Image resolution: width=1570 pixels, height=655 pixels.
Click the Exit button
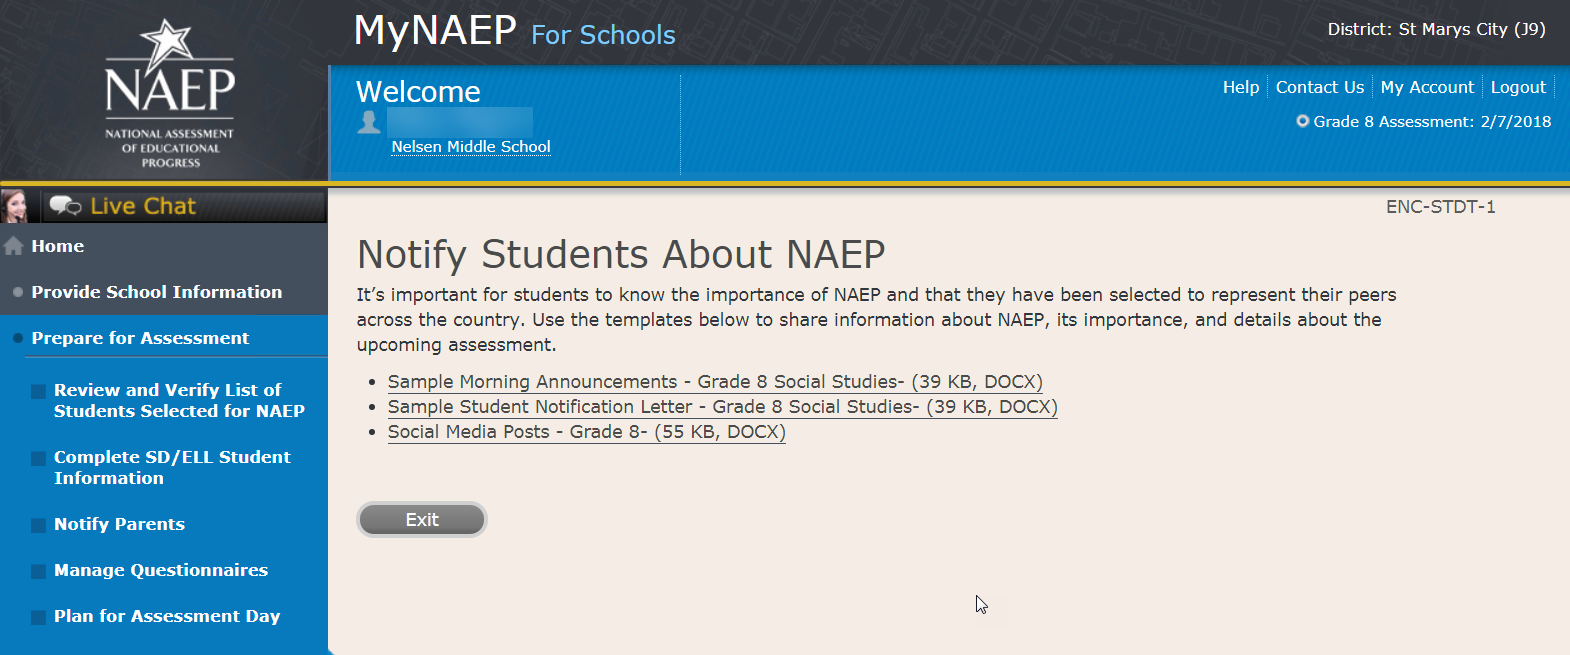point(422,519)
